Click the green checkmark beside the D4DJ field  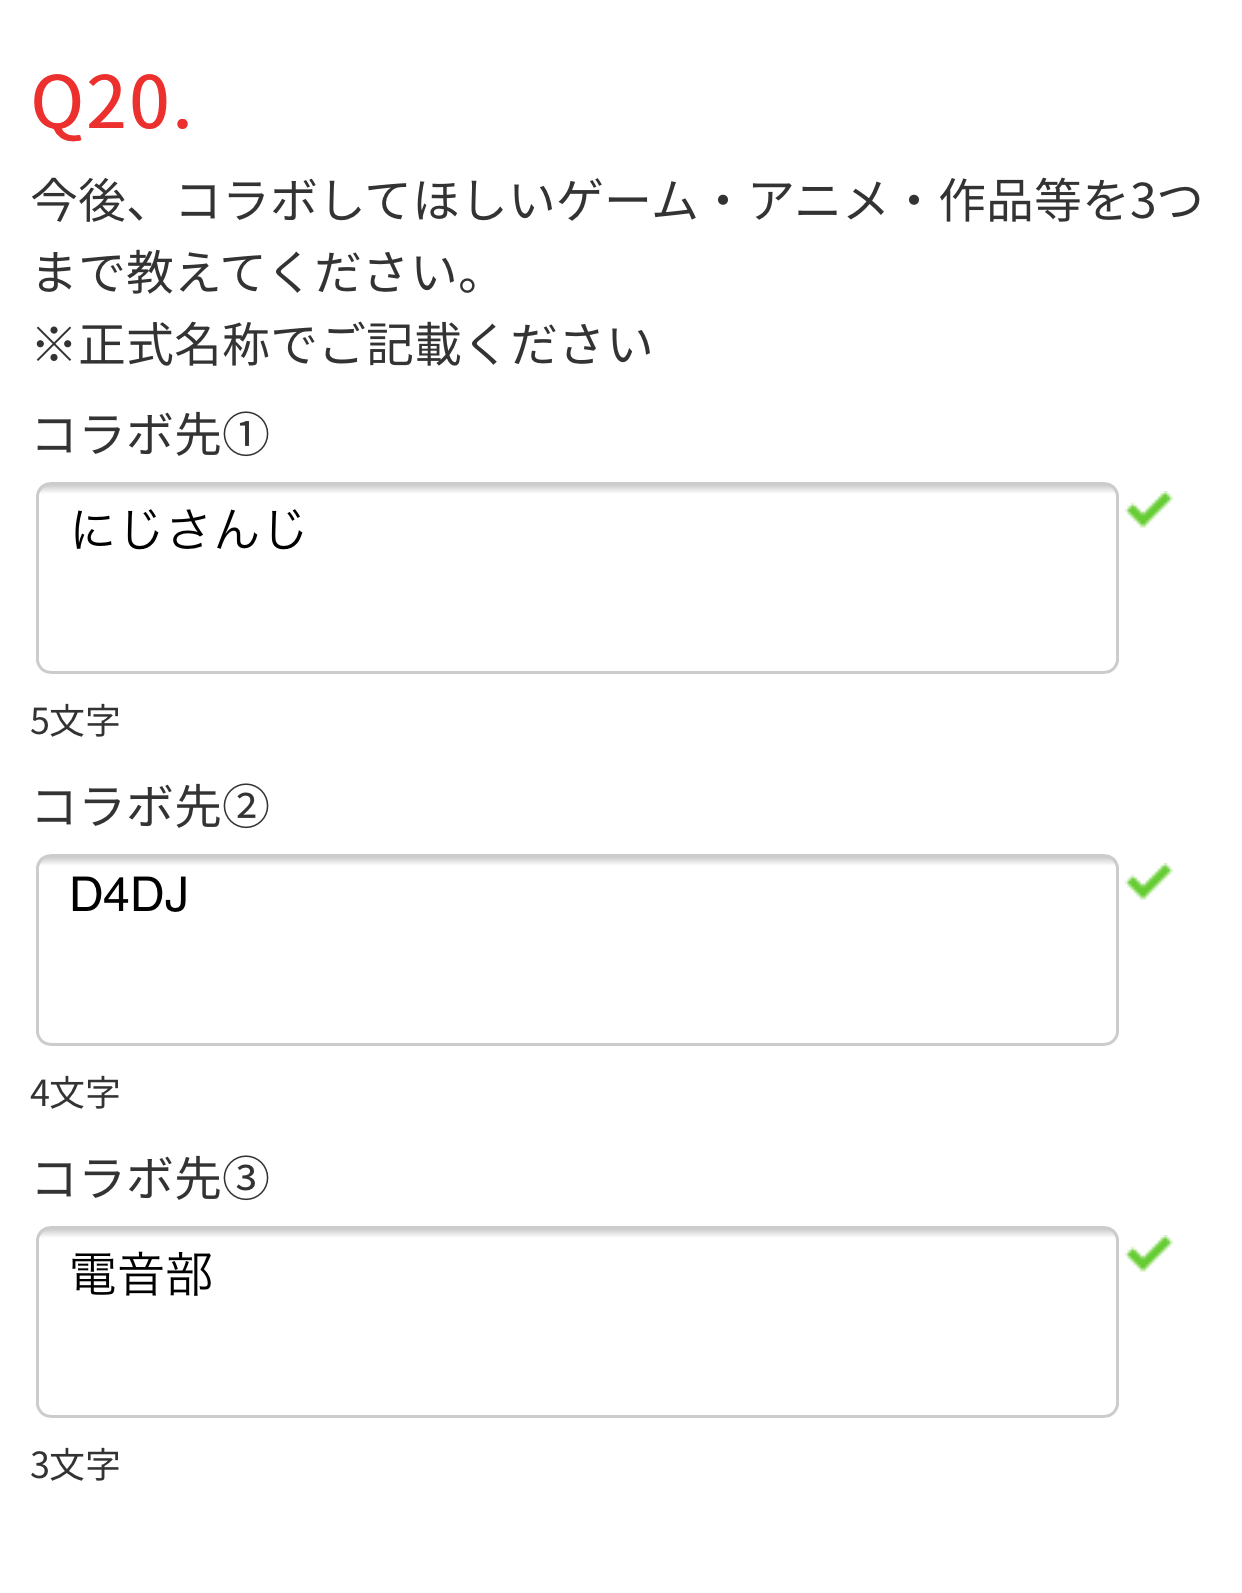[1148, 881]
